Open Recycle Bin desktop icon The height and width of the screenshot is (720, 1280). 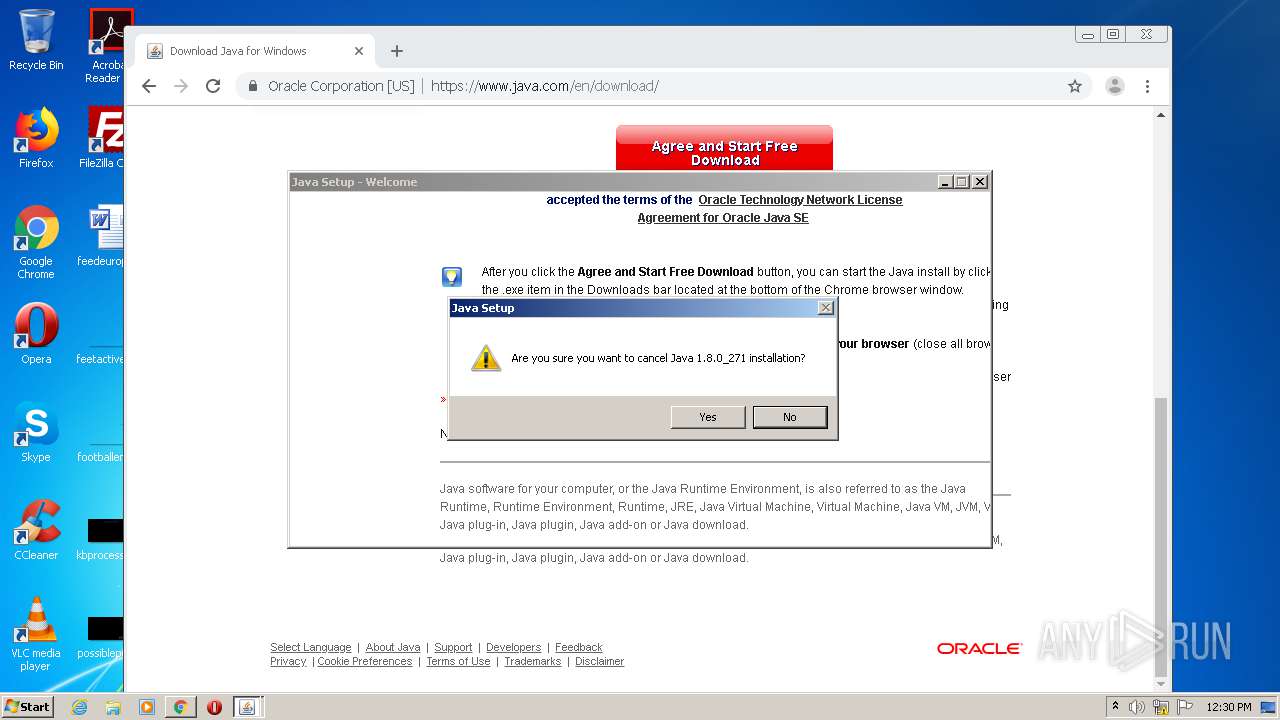36,40
